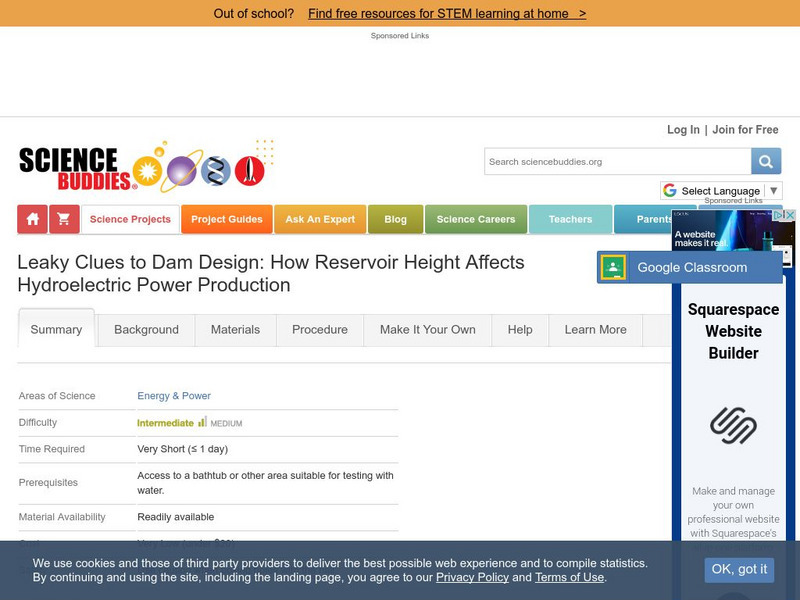Select the Background tab
Image resolution: width=800 pixels, height=600 pixels.
[148, 330]
